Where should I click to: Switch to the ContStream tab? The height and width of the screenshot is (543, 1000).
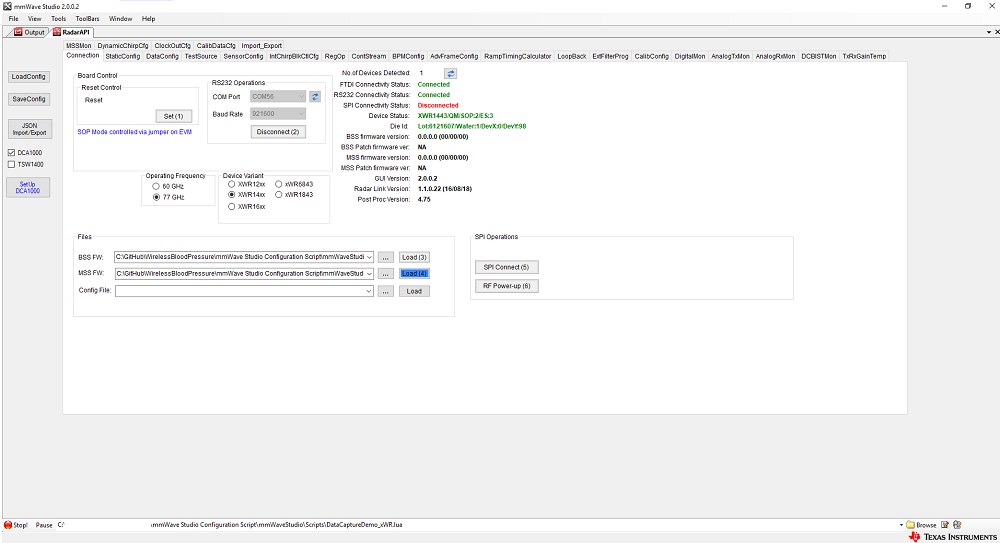[x=369, y=56]
